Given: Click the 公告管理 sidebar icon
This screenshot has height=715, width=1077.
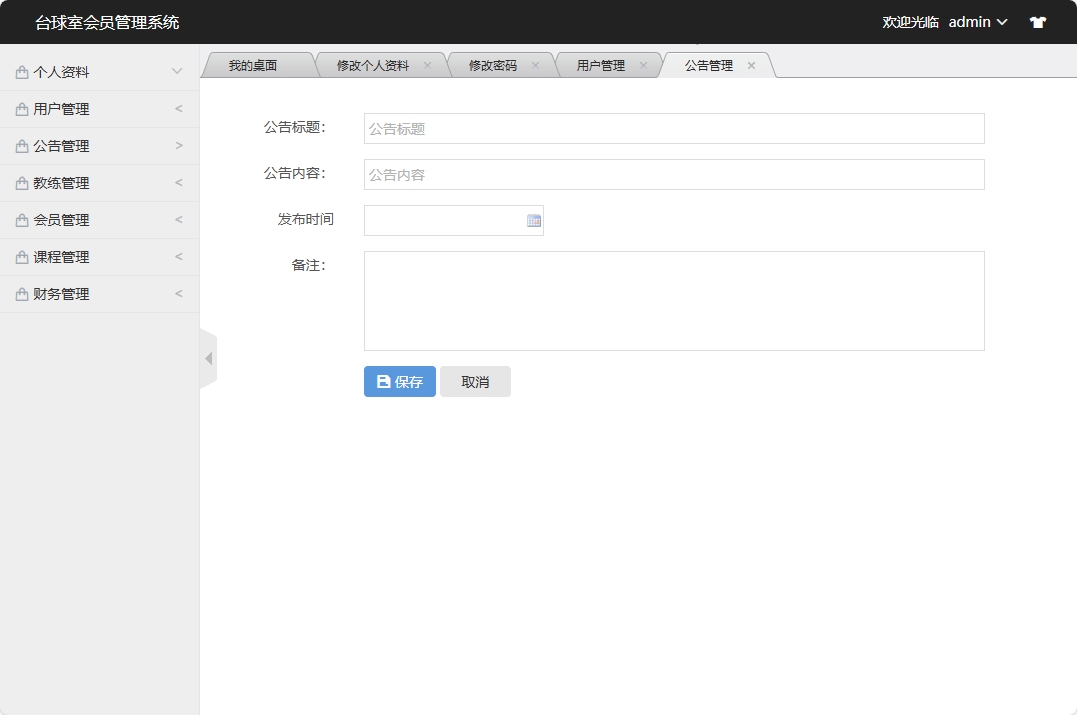Looking at the screenshot, I should coord(22,145).
